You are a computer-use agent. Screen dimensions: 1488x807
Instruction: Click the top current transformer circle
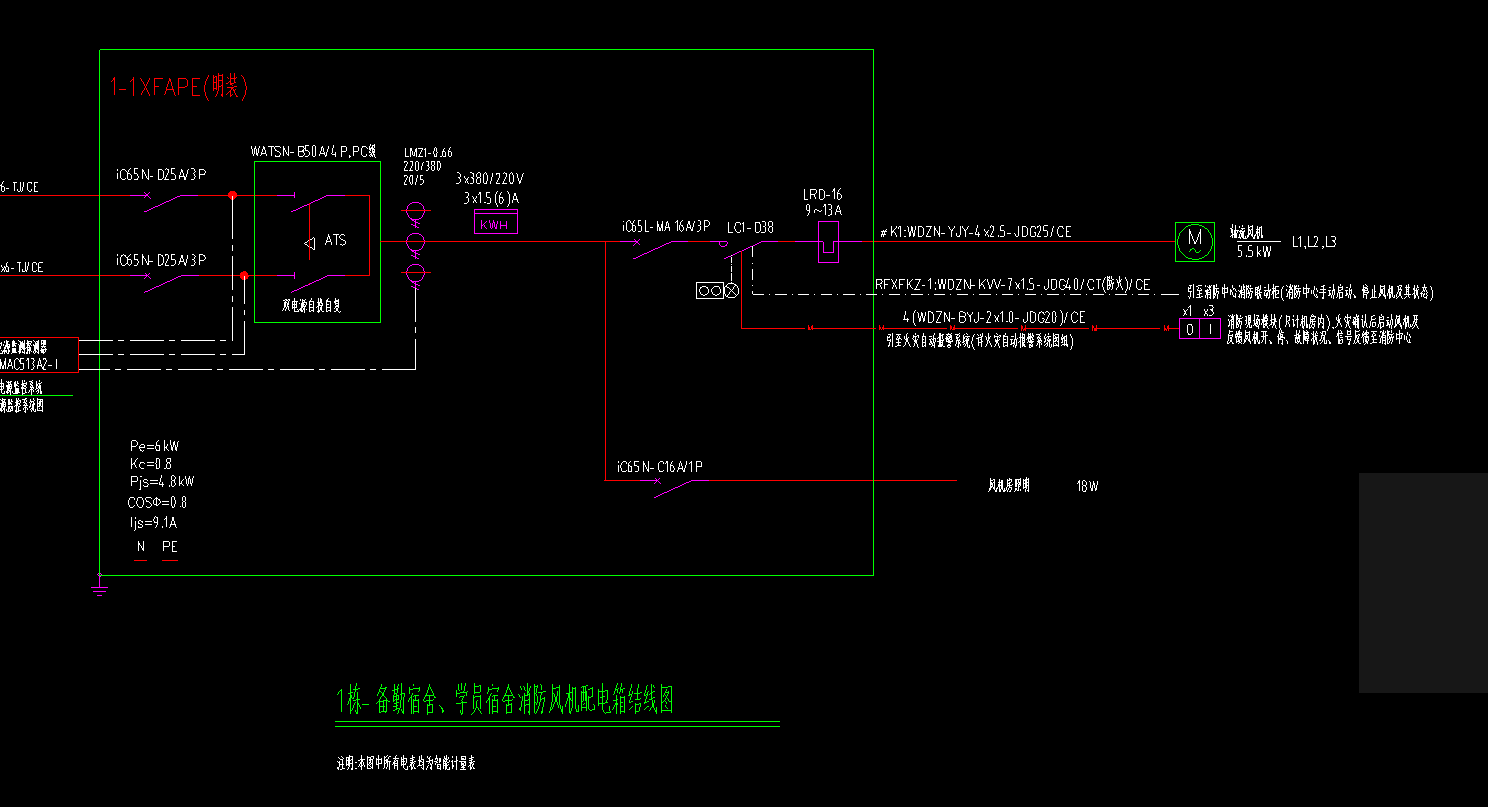415,212
